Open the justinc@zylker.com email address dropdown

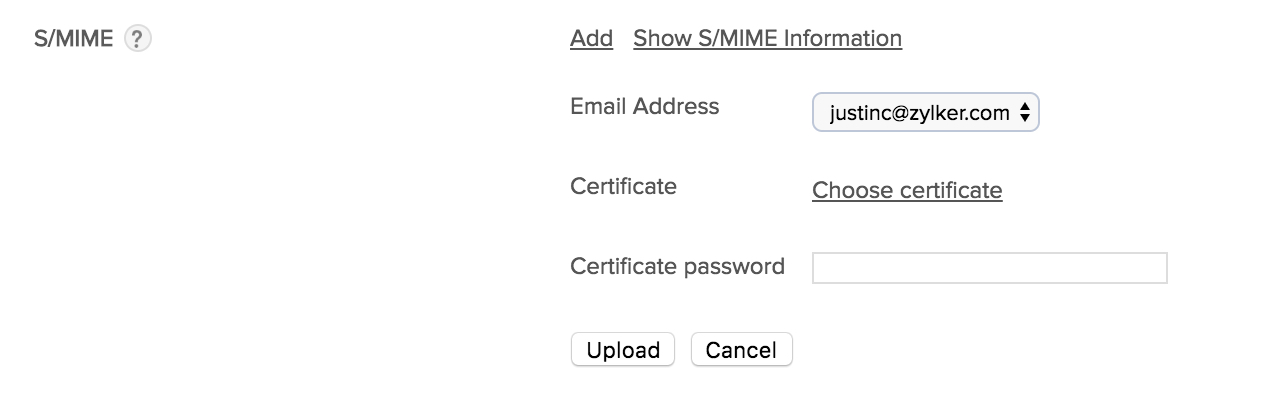(x=926, y=113)
